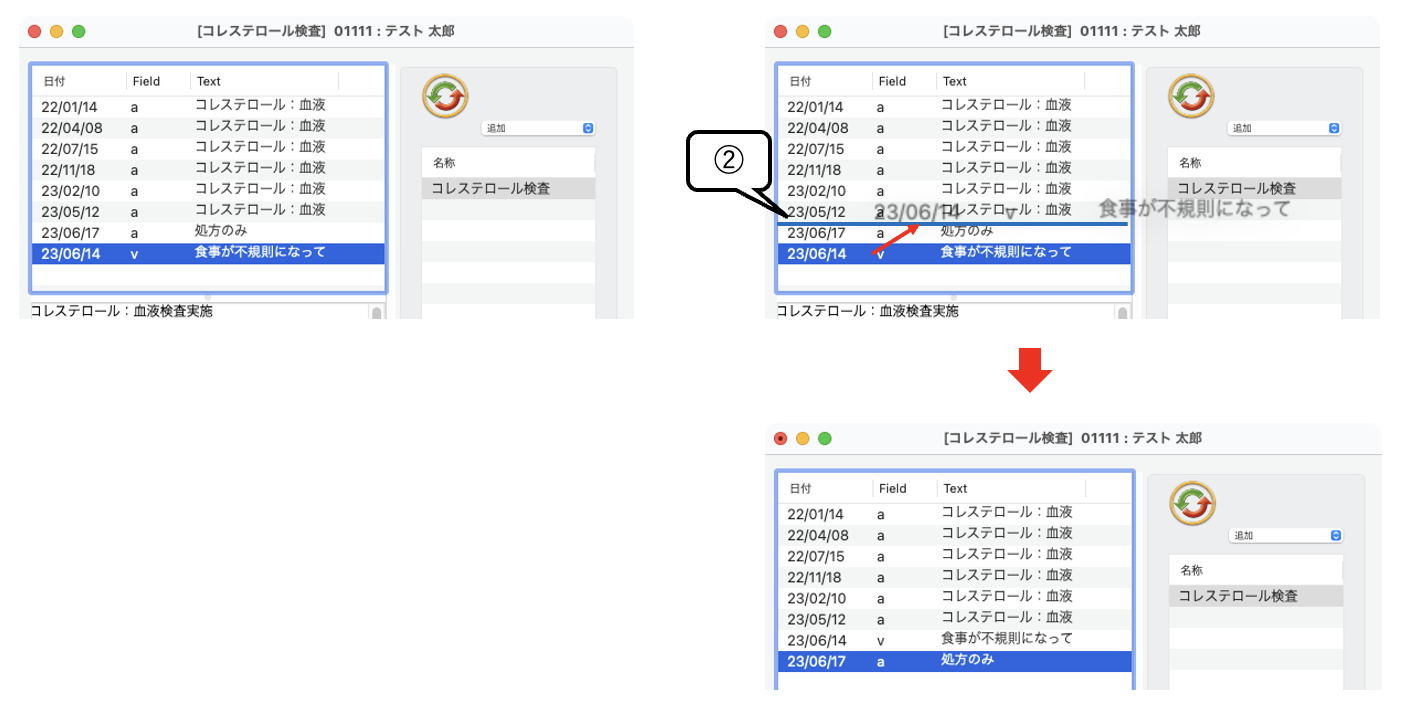Click the green zoom button of bottom window
Viewport: 1408px width, 712px height.
tap(825, 439)
